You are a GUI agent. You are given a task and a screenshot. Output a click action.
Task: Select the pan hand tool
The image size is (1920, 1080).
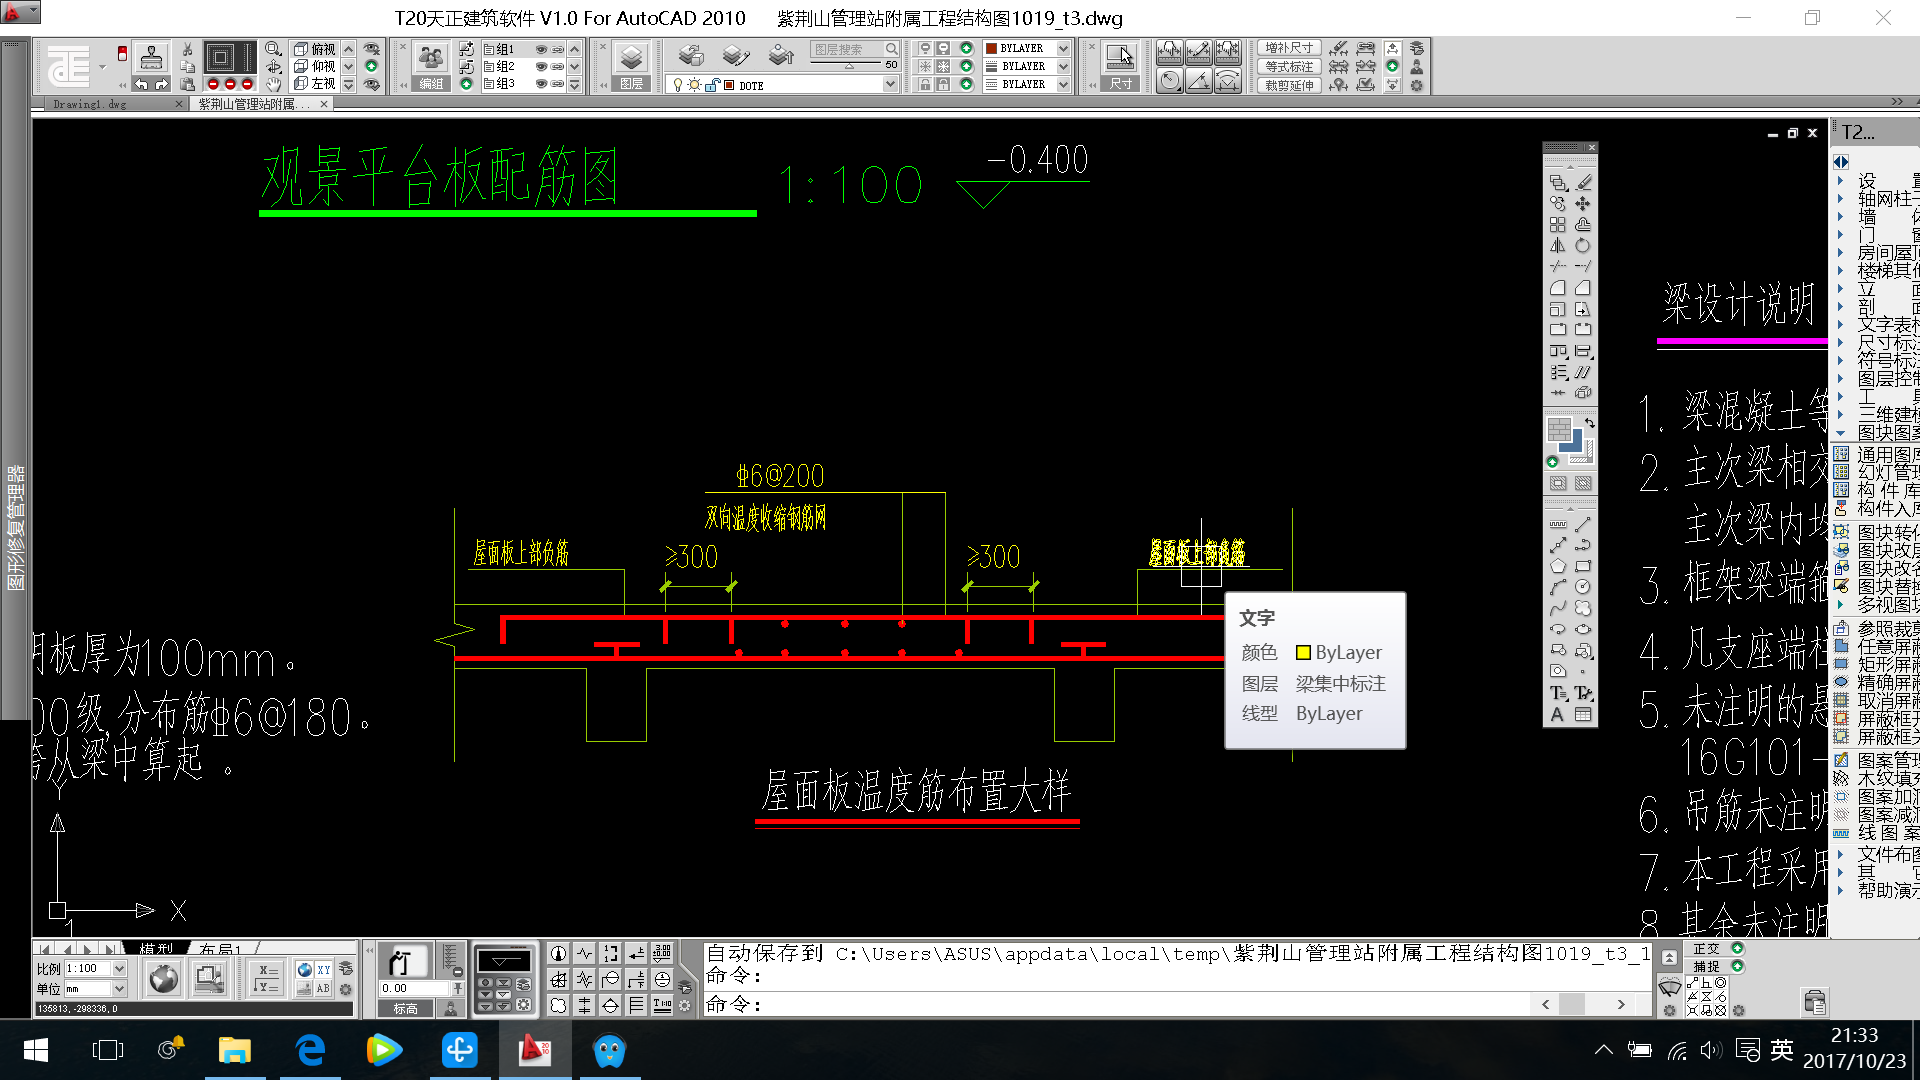(274, 85)
